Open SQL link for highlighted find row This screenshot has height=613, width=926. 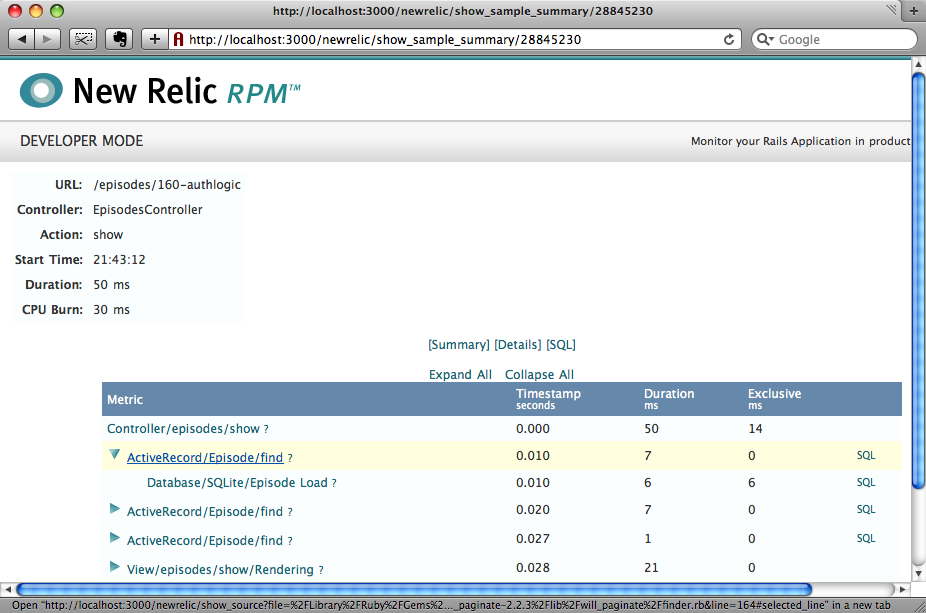click(x=866, y=455)
